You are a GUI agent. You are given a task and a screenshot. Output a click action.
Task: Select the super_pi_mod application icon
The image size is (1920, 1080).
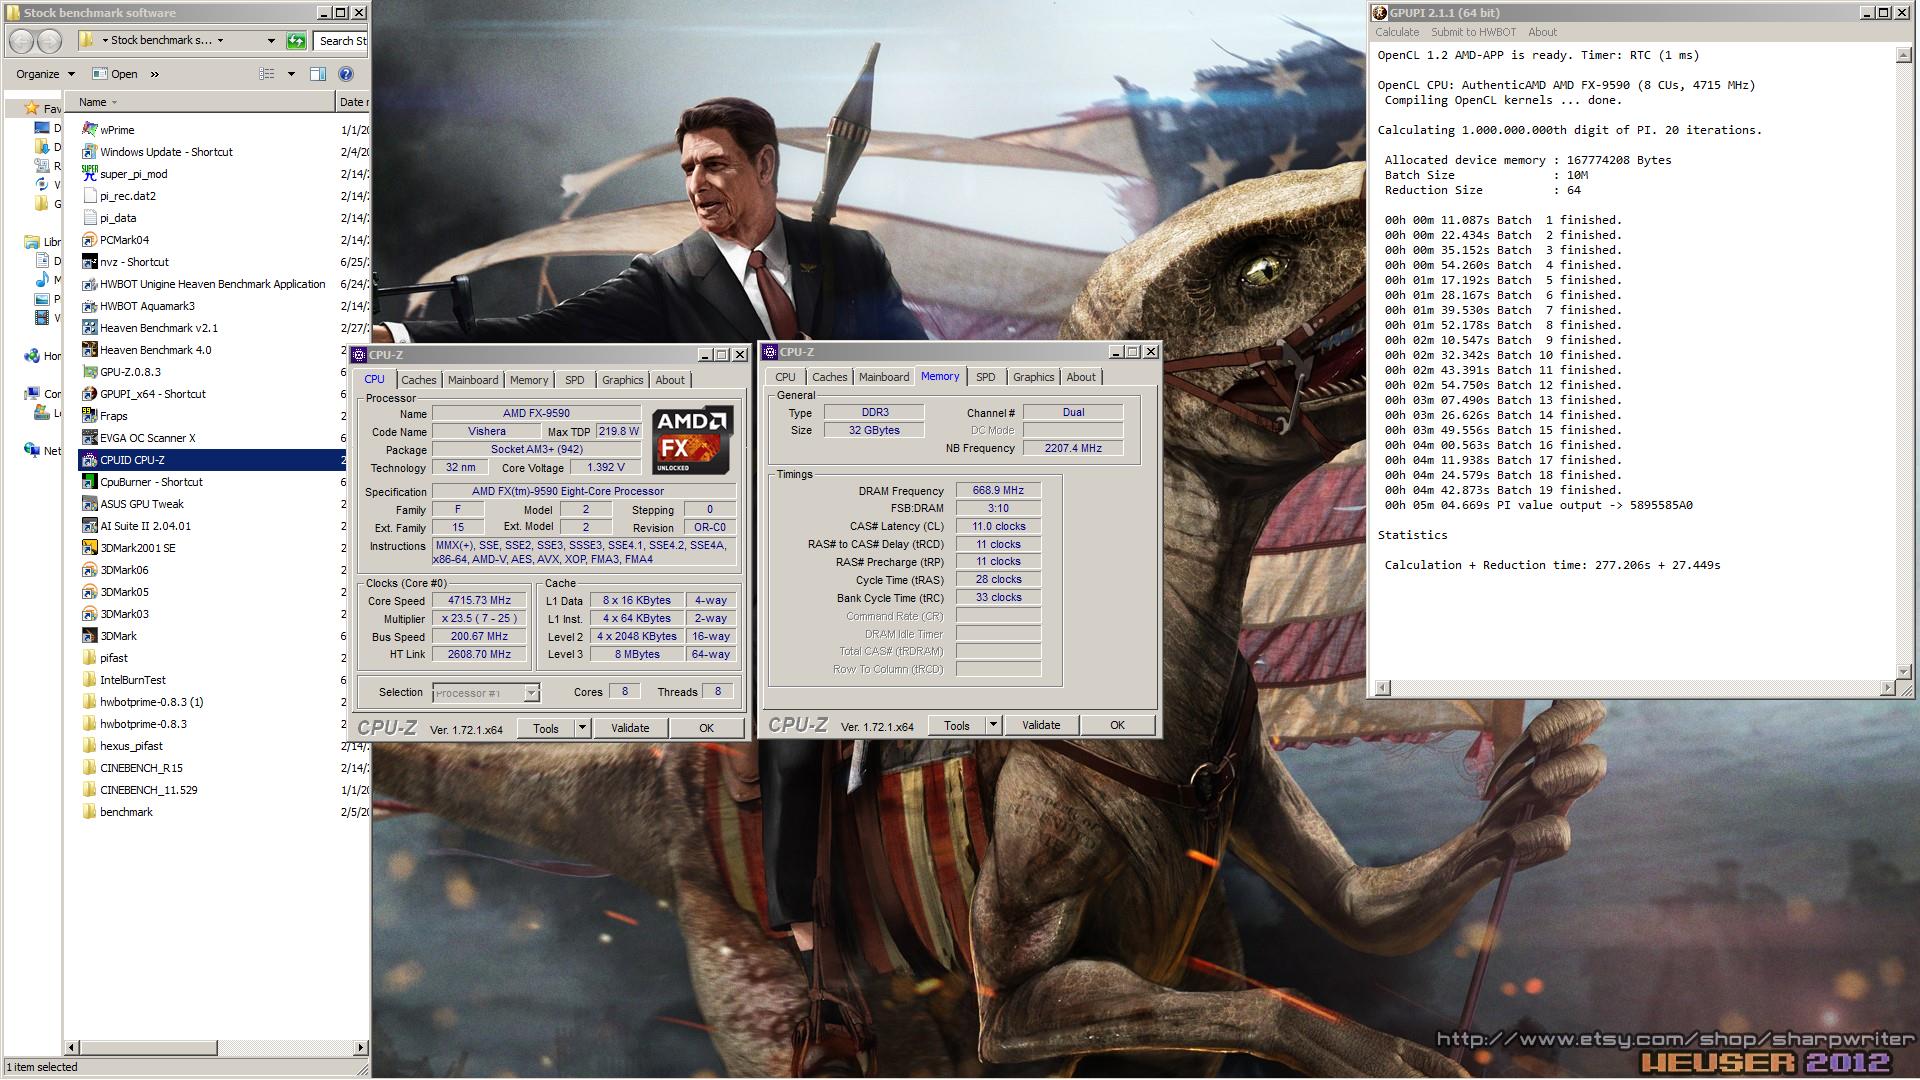[x=90, y=174]
